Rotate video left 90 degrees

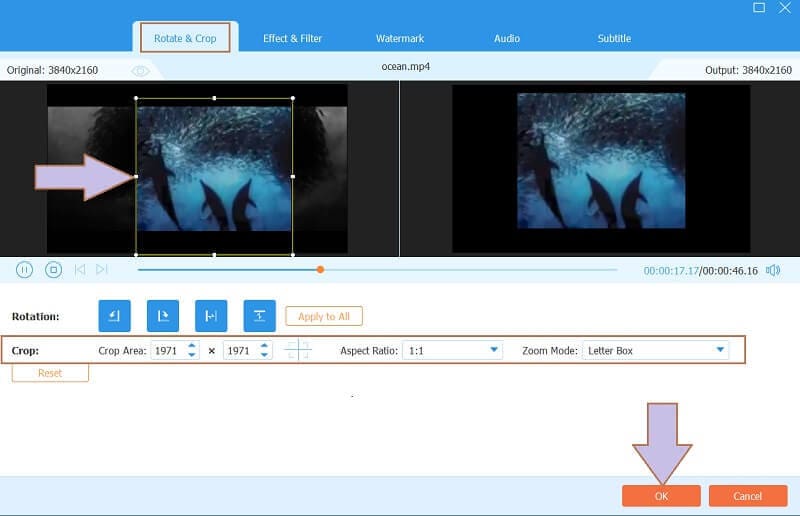click(x=114, y=316)
